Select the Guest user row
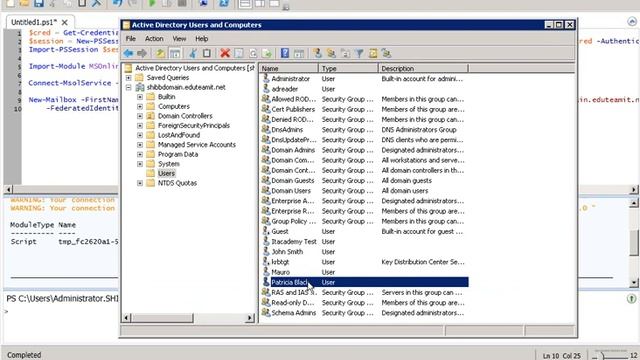The height and width of the screenshot is (360, 640). click(364, 231)
